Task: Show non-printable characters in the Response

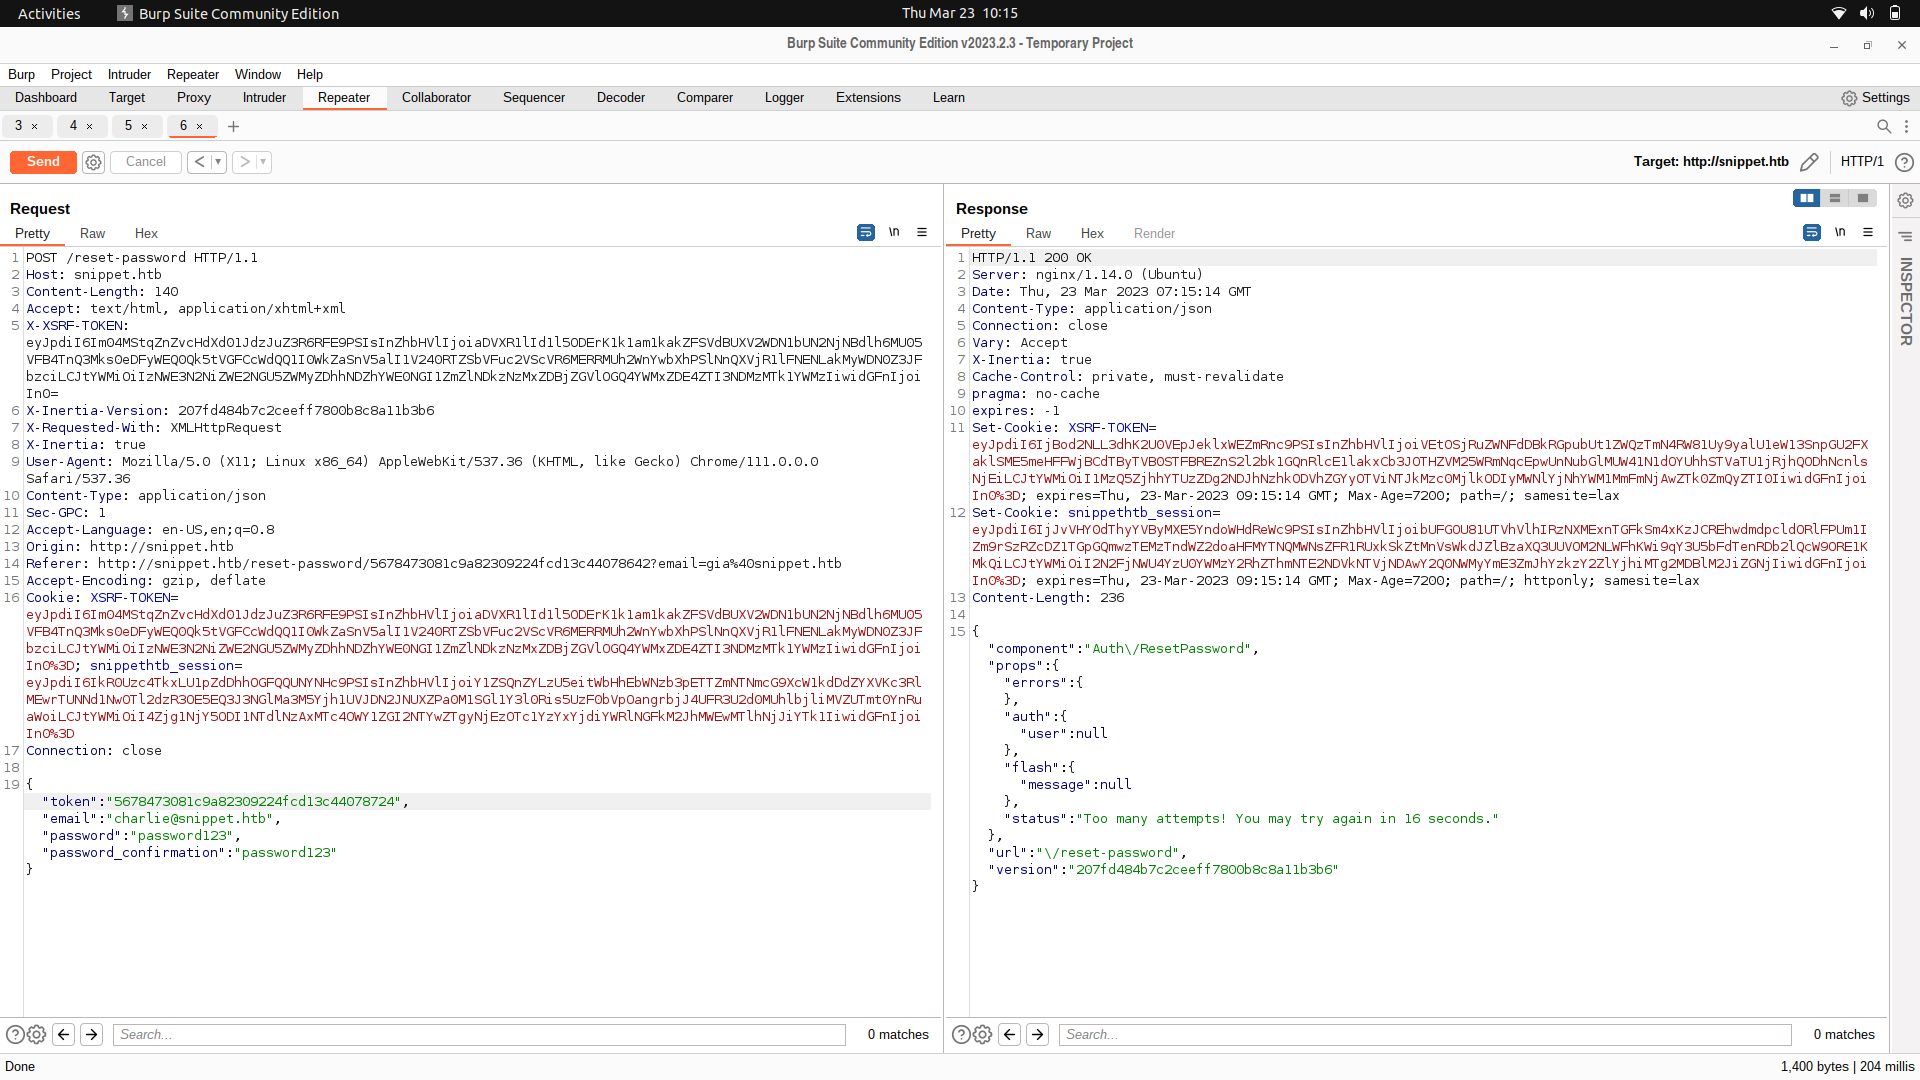Action: (1840, 232)
